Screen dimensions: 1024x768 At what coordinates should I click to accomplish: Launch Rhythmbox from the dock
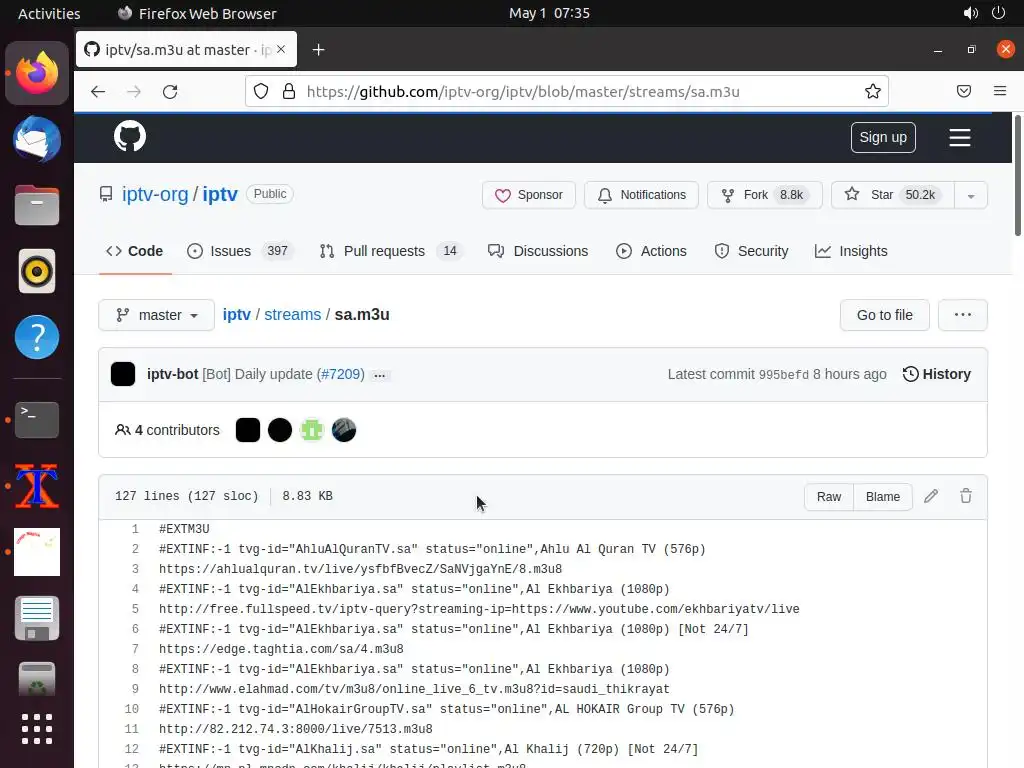click(x=37, y=271)
